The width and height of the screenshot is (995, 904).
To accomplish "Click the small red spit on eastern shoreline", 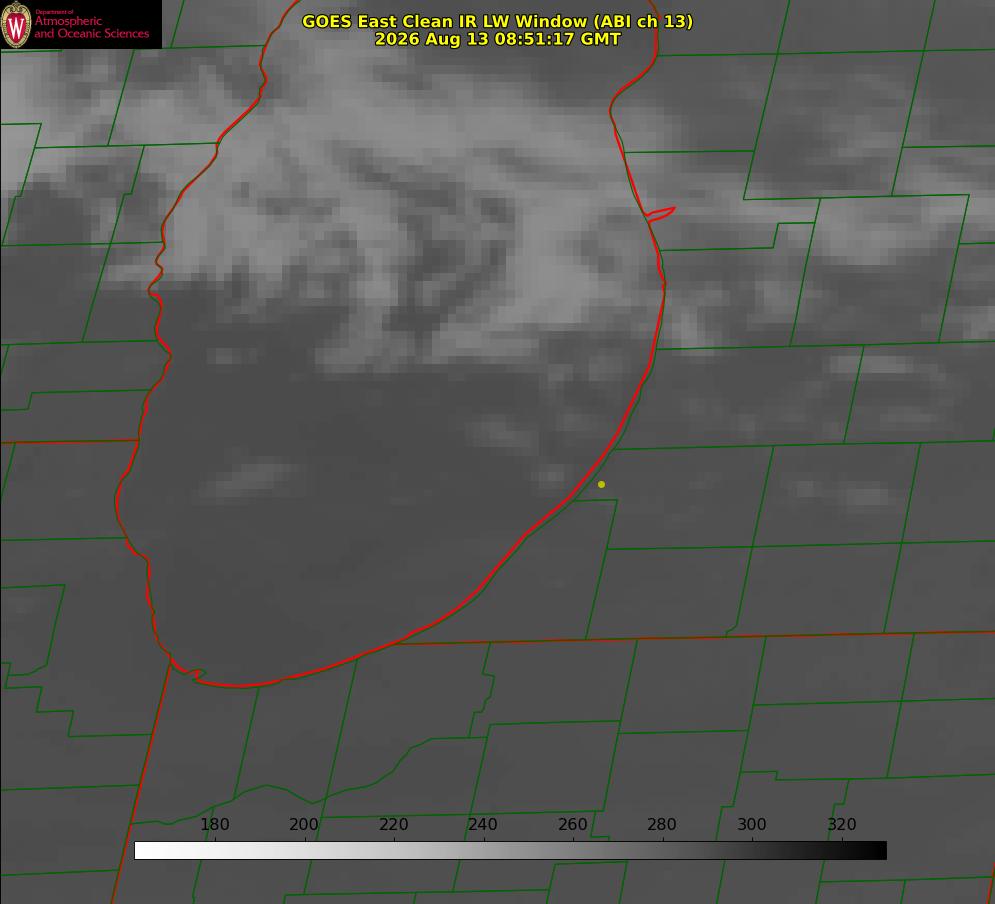I will point(661,213).
